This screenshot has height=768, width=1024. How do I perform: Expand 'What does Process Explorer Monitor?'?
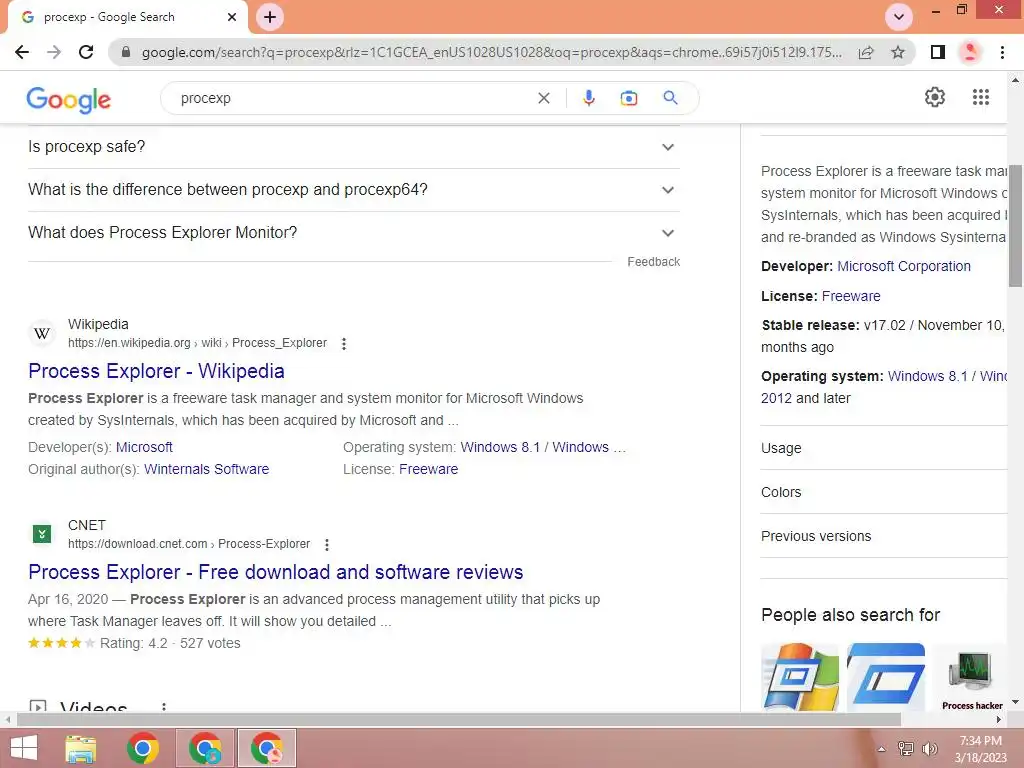click(x=354, y=233)
